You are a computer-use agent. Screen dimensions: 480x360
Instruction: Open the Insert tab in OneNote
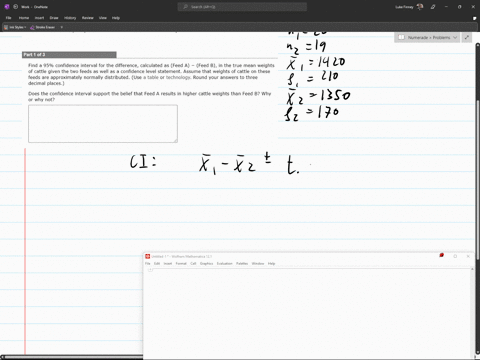tap(39, 18)
